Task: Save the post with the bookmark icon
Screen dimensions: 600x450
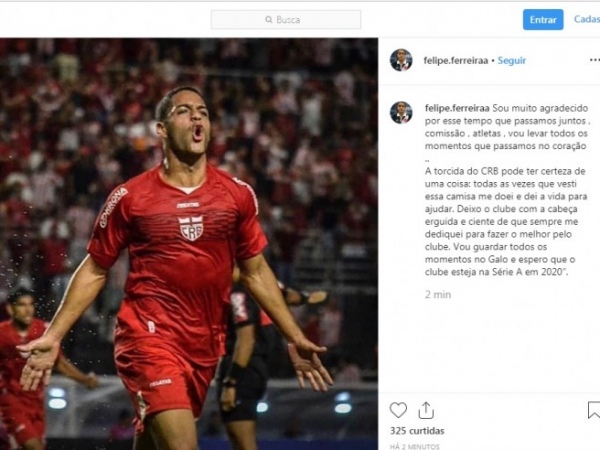Action: tap(594, 410)
